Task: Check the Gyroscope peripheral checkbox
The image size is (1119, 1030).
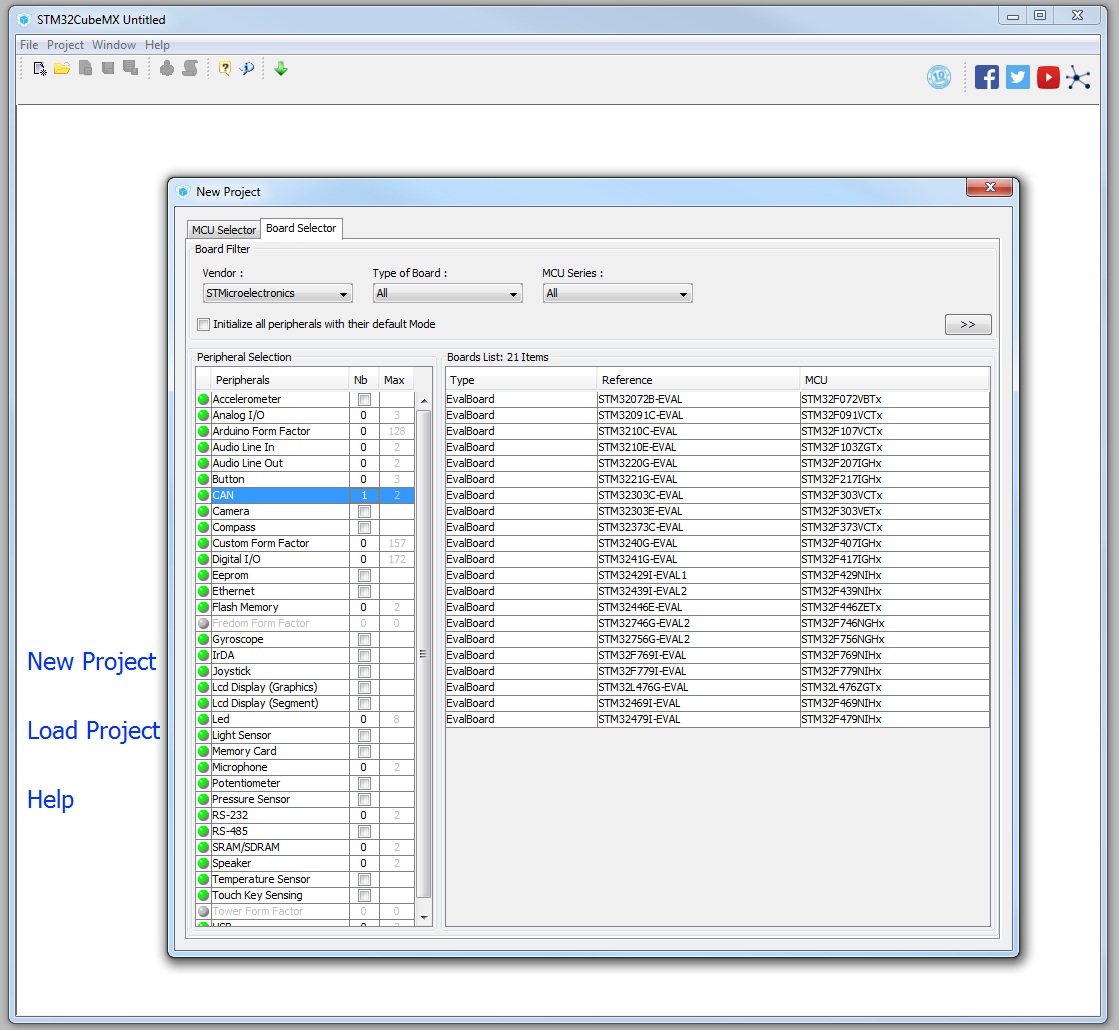Action: (x=365, y=640)
